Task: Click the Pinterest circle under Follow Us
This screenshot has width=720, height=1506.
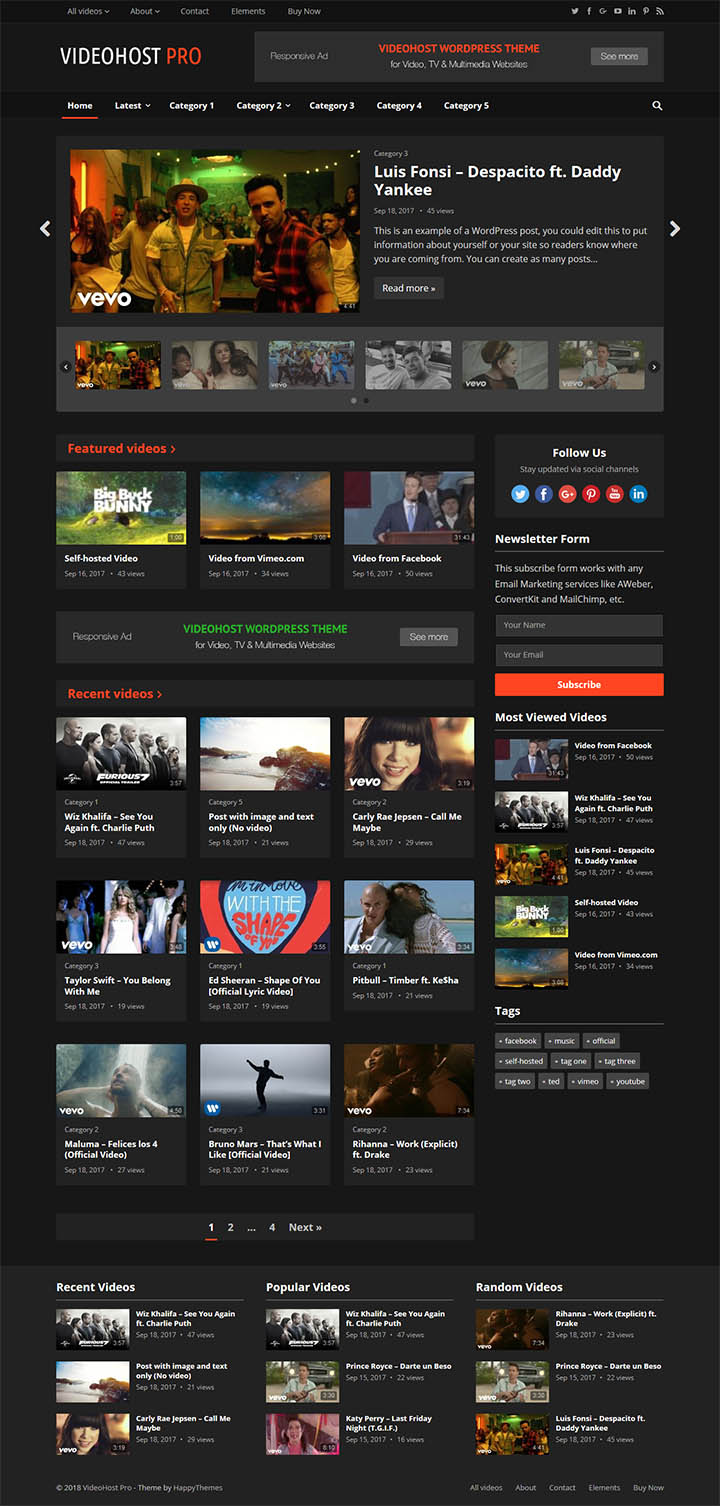Action: click(591, 493)
